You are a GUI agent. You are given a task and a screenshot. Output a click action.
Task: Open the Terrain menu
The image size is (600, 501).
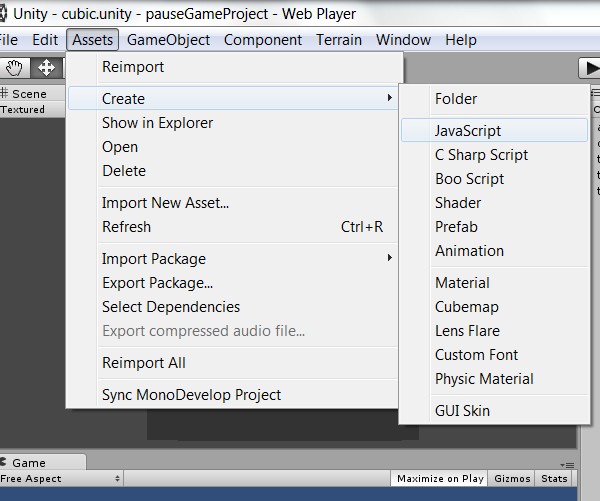point(339,40)
